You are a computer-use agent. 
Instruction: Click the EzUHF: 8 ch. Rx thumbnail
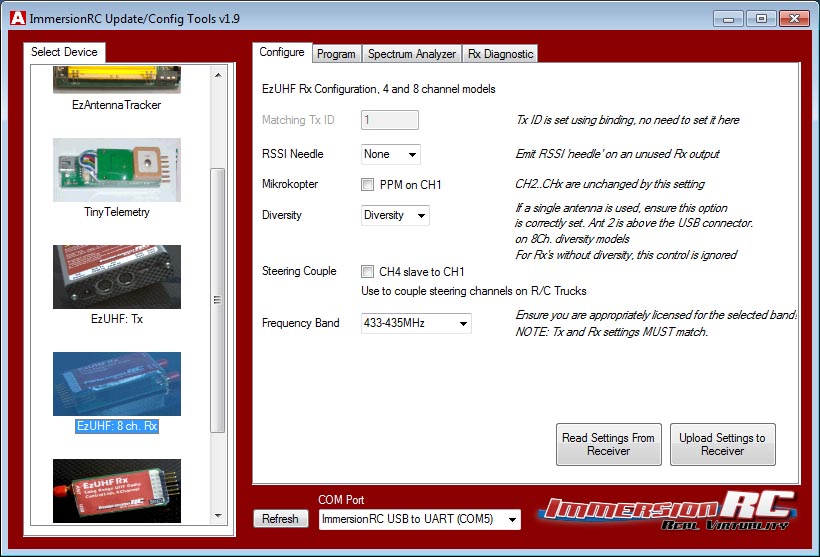click(117, 384)
